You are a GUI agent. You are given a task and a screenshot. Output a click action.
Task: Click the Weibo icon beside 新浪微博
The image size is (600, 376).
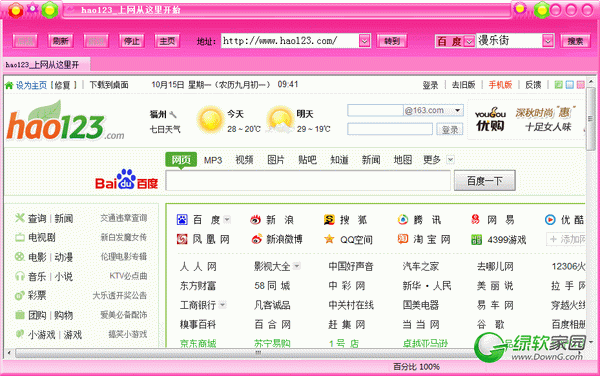[256, 239]
